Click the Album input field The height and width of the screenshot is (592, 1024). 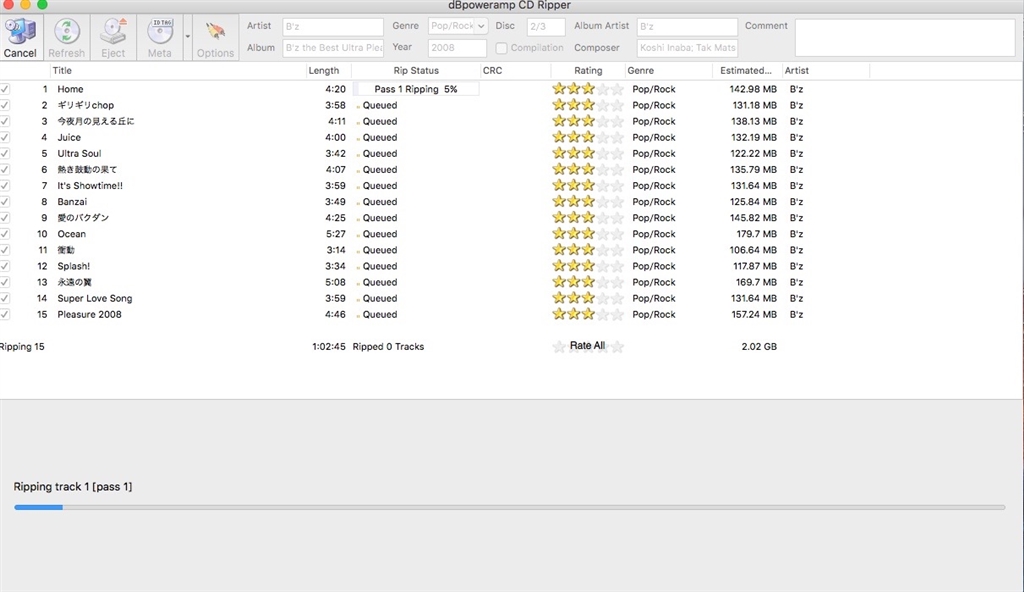pos(333,48)
